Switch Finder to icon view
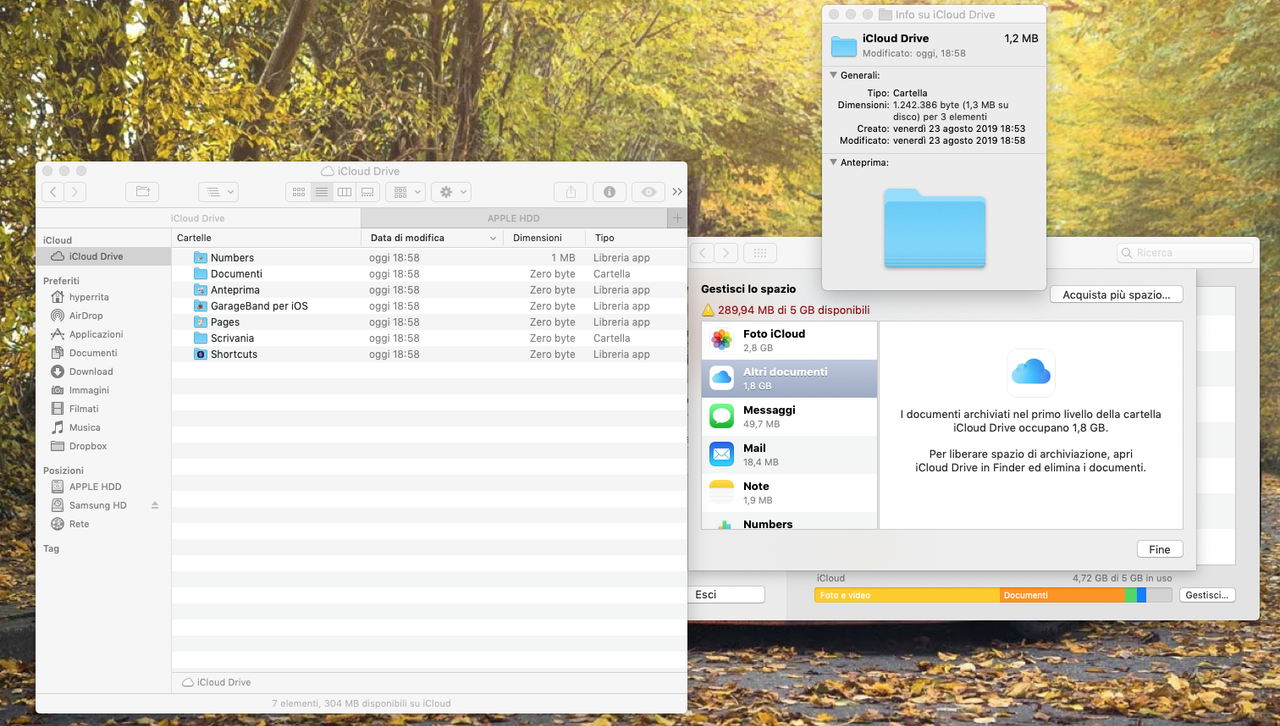 (298, 192)
